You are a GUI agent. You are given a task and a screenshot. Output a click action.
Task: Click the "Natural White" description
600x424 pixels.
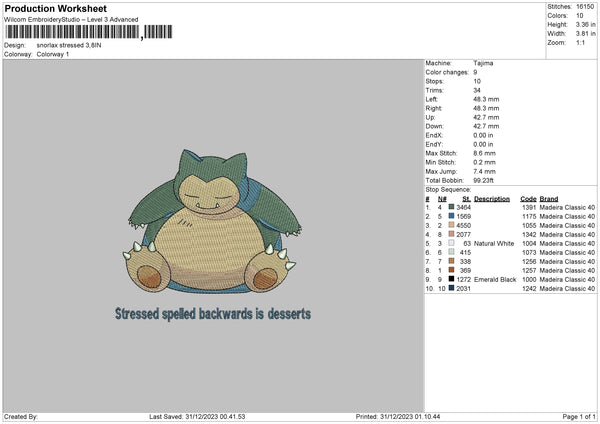pos(494,243)
